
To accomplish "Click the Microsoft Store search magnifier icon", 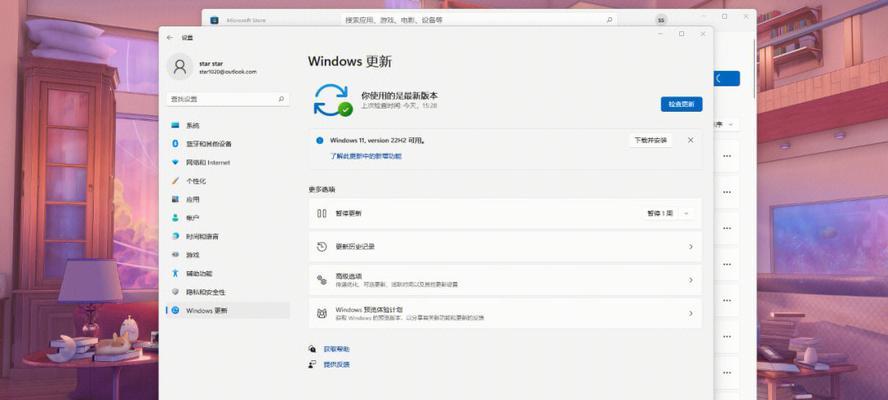I will tap(609, 20).
